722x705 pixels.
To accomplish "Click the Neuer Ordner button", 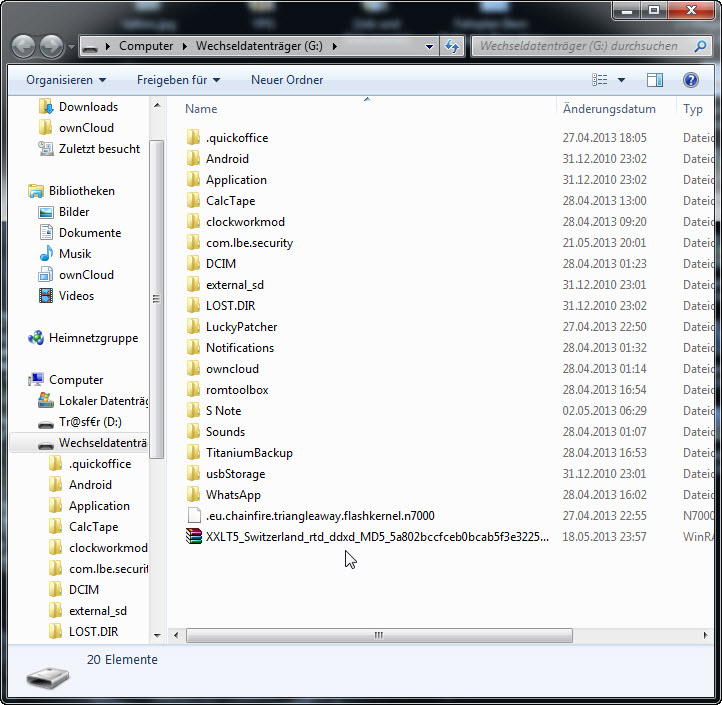I will (287, 80).
